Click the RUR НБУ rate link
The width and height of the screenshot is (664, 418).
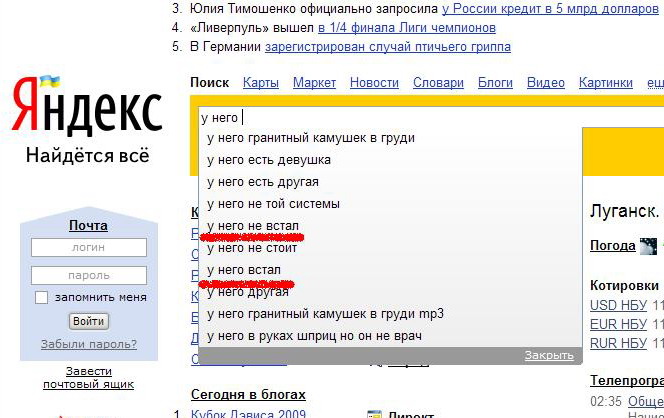tap(619, 343)
